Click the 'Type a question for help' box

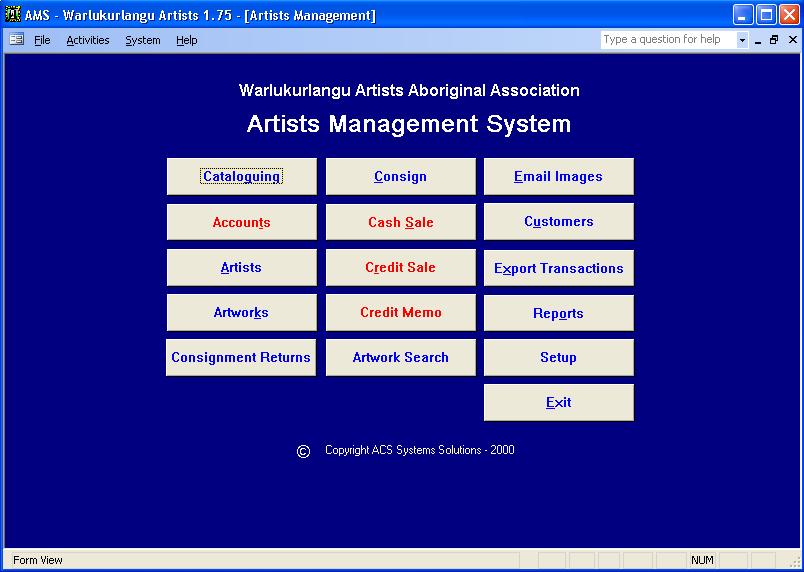tap(669, 39)
